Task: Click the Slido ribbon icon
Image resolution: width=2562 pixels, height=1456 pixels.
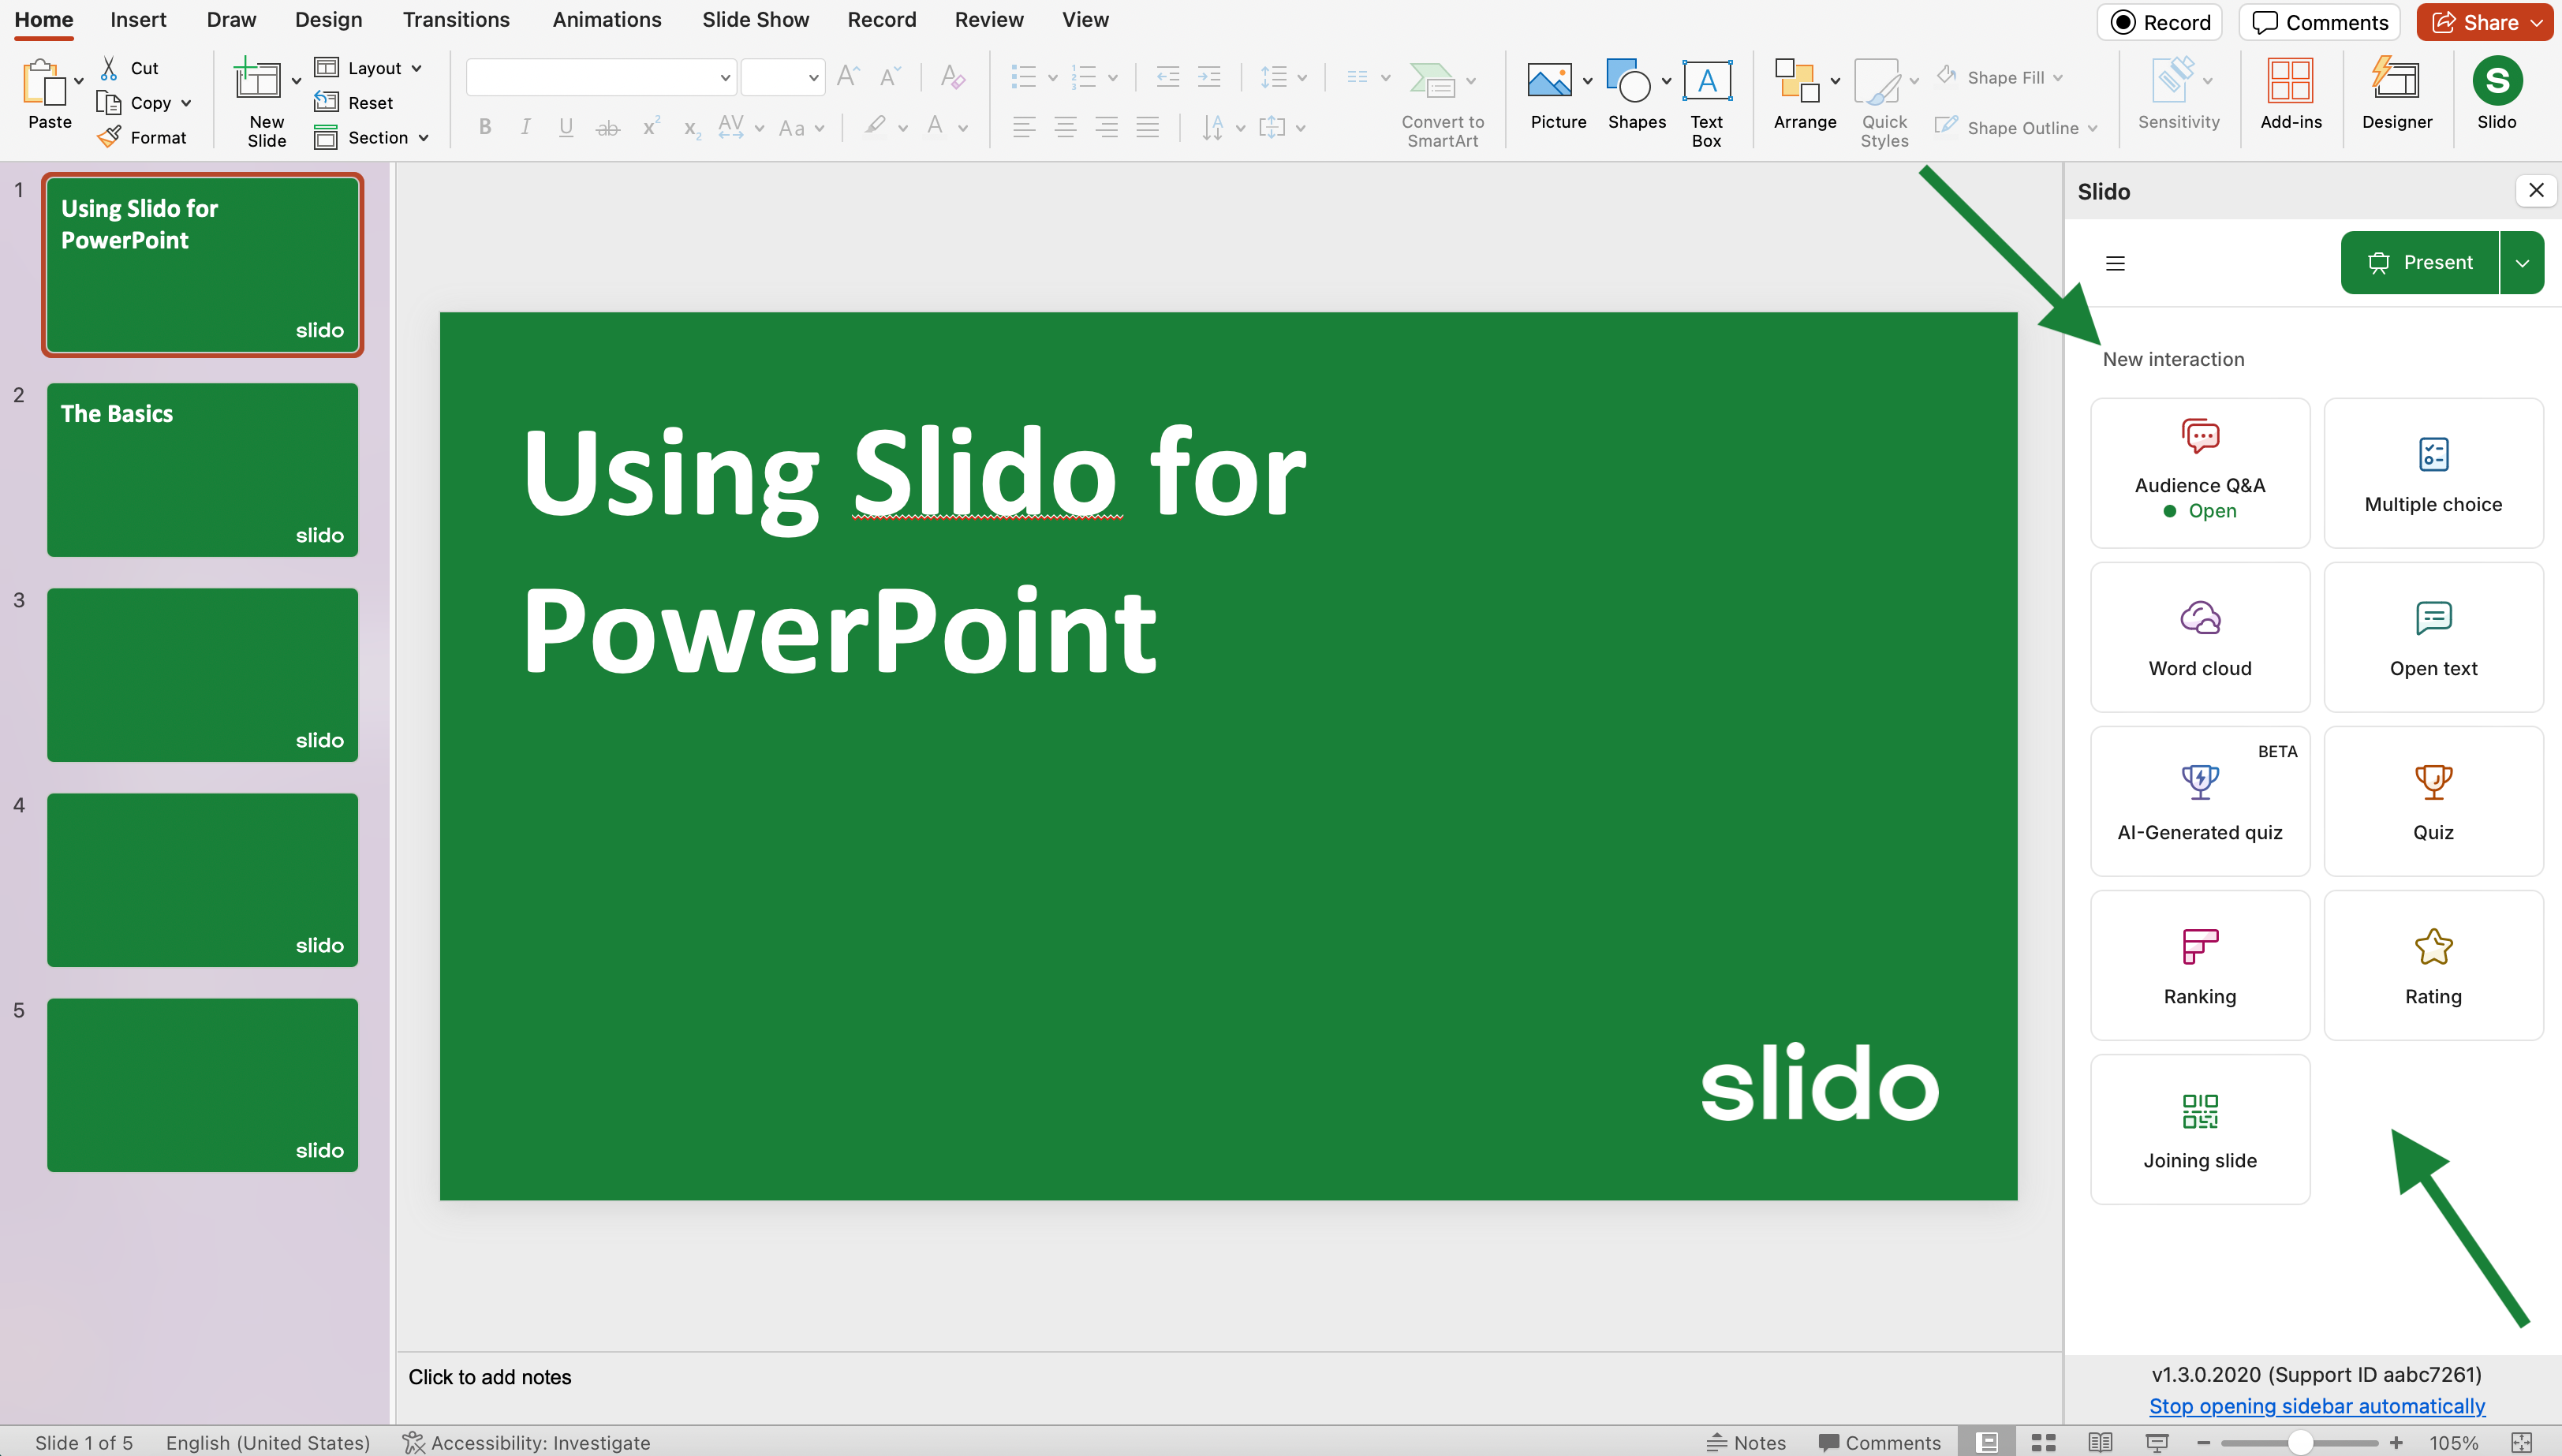Action: pyautogui.click(x=2496, y=95)
